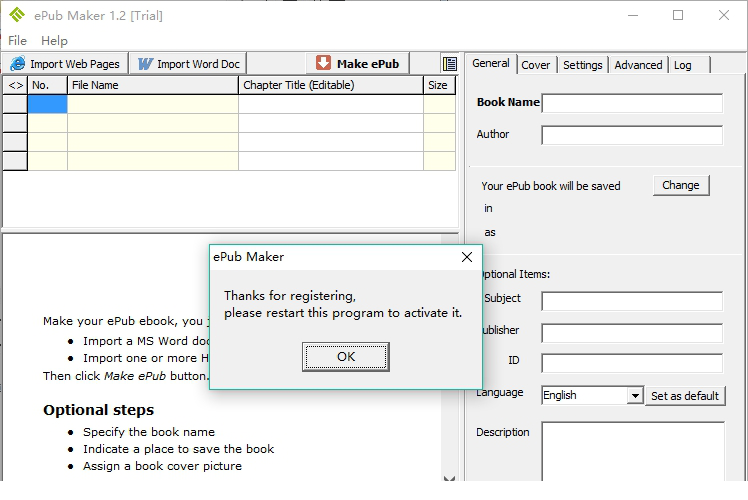Image resolution: width=748 pixels, height=500 pixels.
Task: Maximize the ePub Maker window
Action: point(678,15)
